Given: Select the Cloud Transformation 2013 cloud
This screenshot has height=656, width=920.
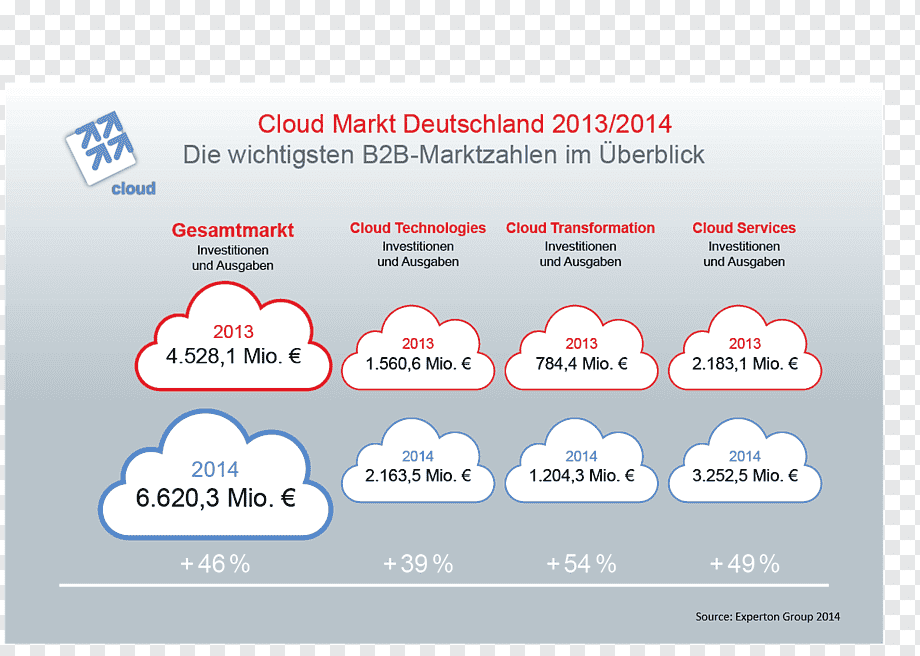Looking at the screenshot, I should (581, 347).
